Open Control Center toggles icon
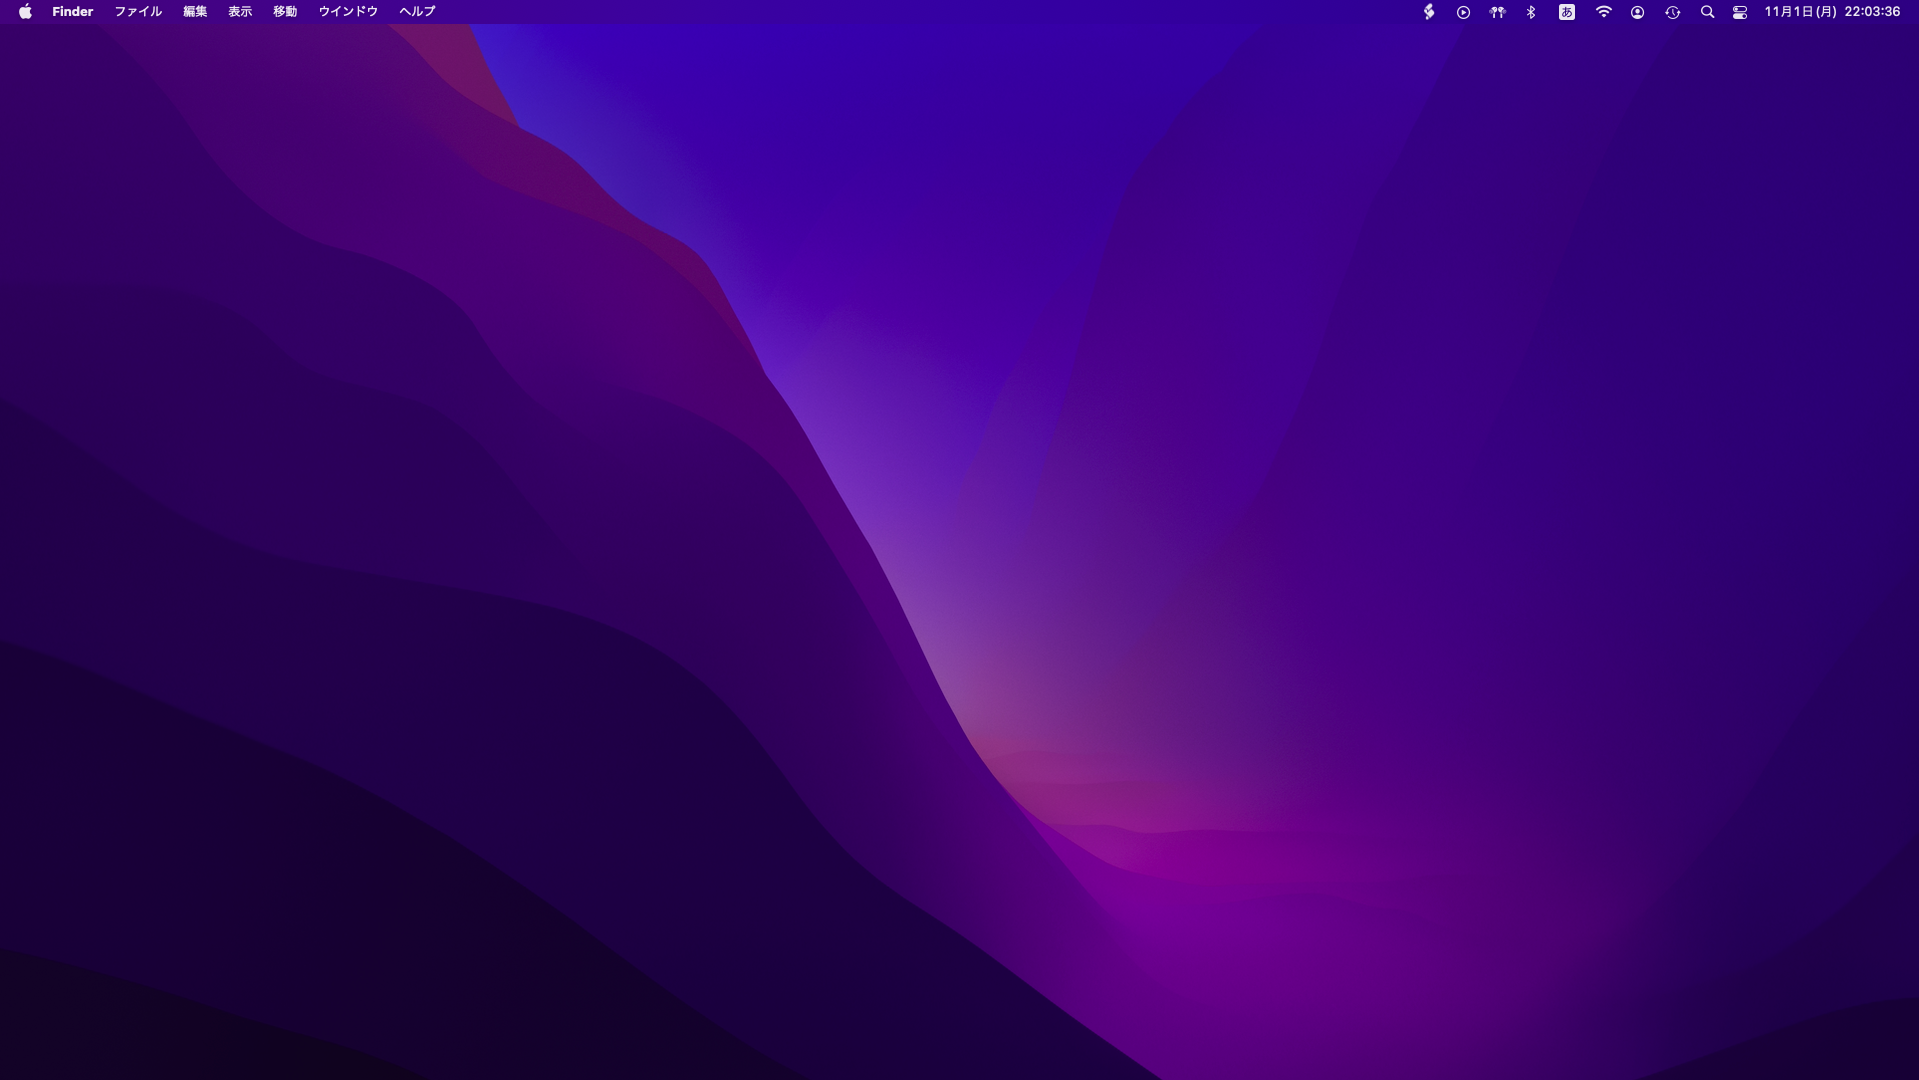This screenshot has height=1080, width=1919. 1740,12
